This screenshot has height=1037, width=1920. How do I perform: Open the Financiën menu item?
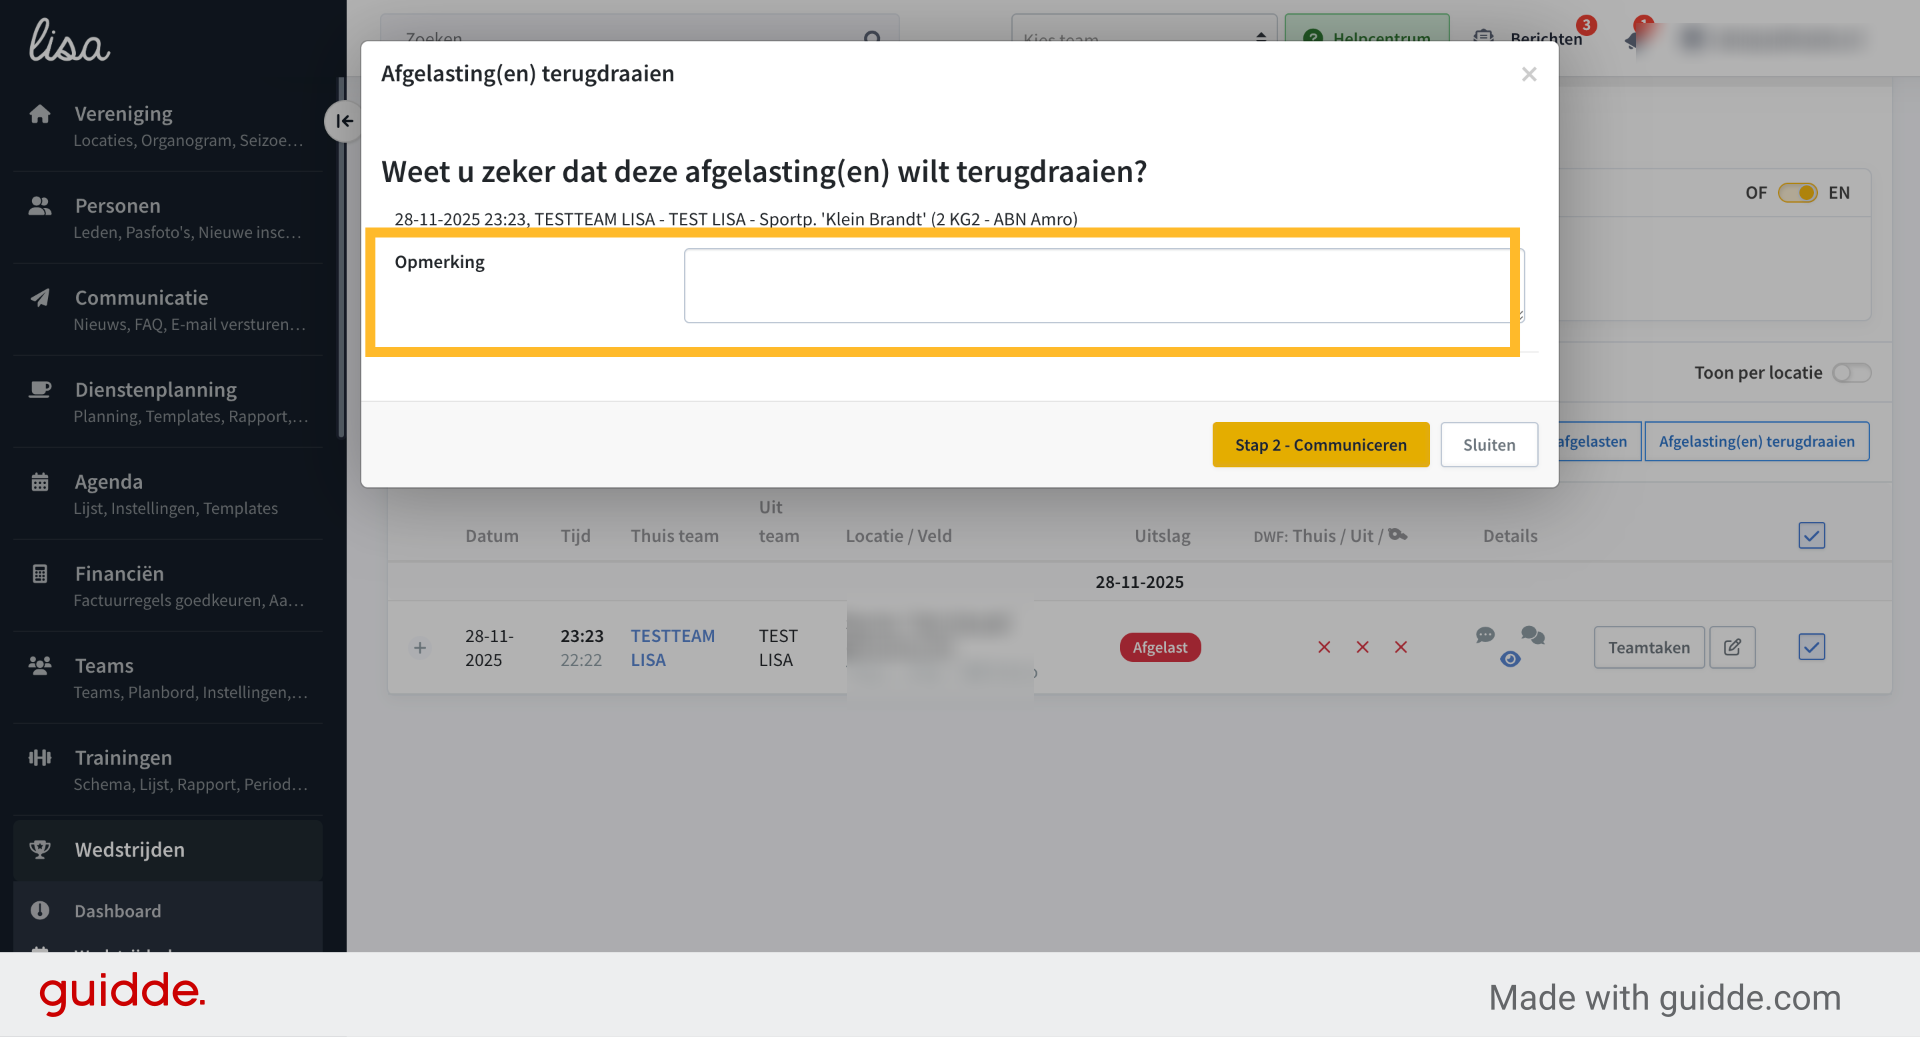pyautogui.click(x=168, y=585)
